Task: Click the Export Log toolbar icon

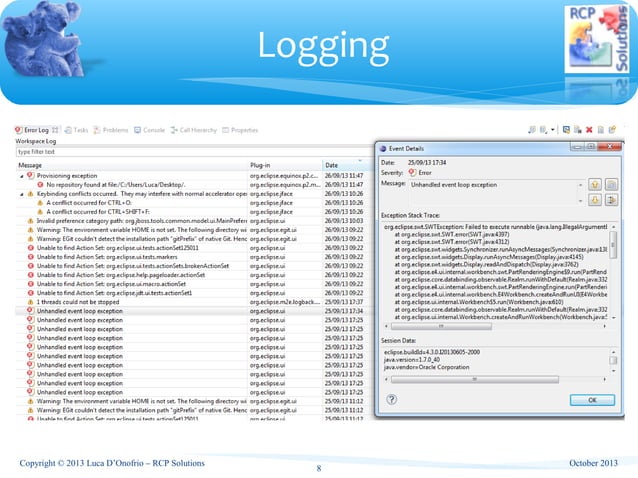Action: [x=532, y=130]
